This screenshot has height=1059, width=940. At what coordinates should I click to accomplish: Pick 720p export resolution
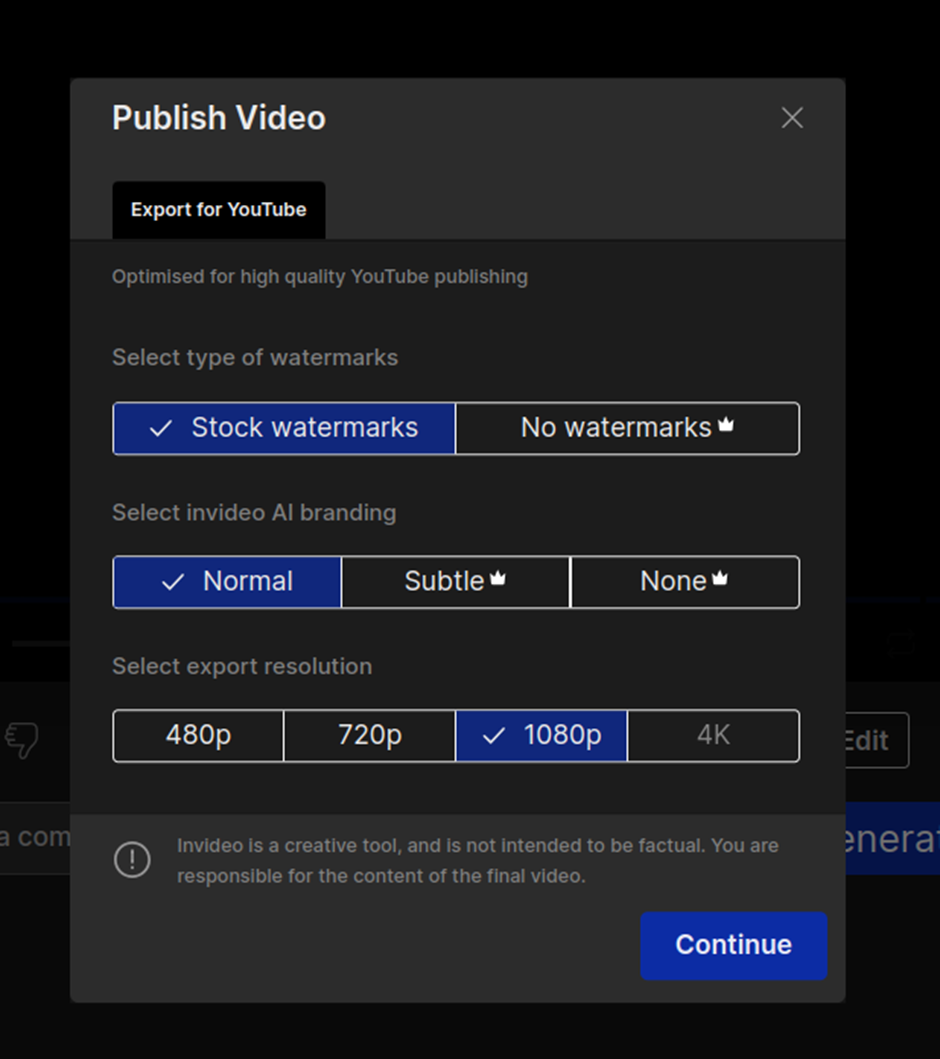point(369,735)
